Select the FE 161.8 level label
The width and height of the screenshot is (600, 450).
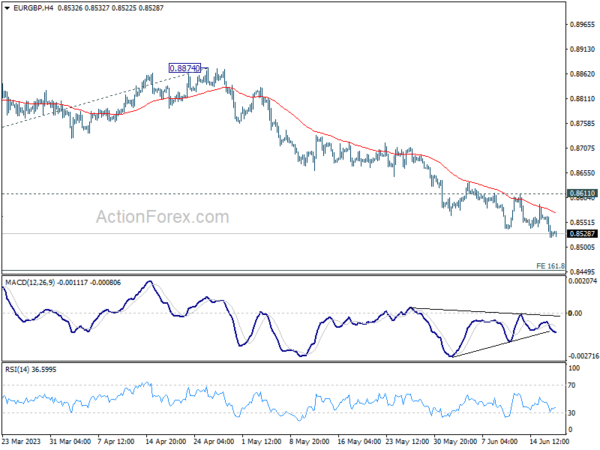550,266
